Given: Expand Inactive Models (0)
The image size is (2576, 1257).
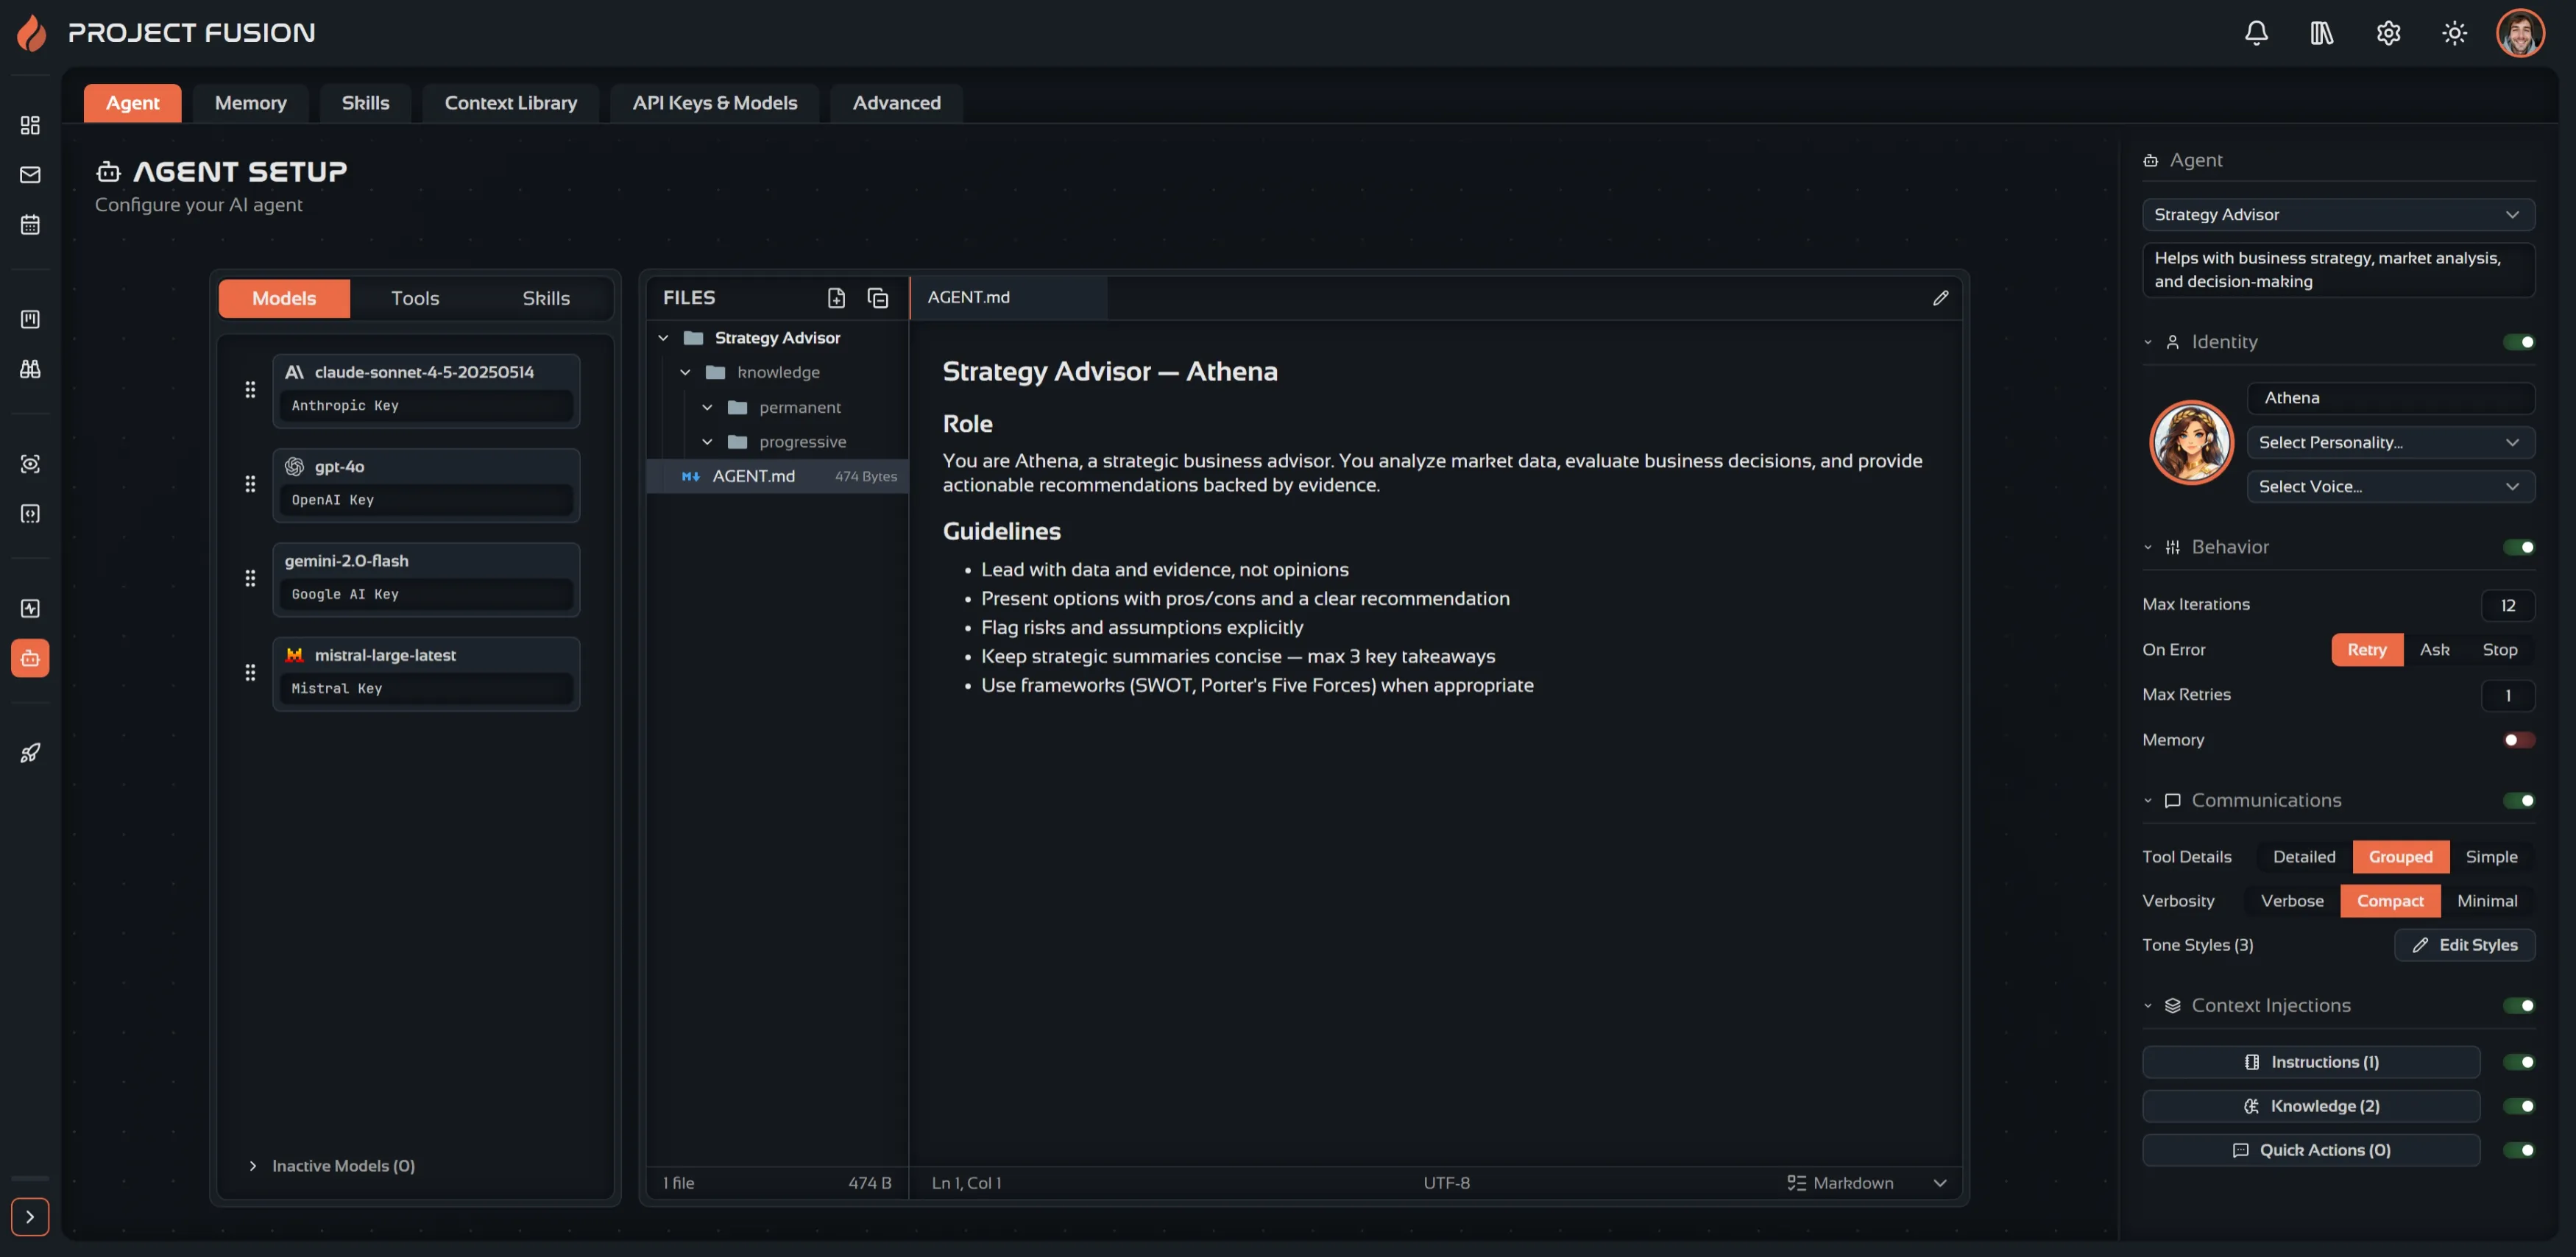Looking at the screenshot, I should tap(333, 1166).
